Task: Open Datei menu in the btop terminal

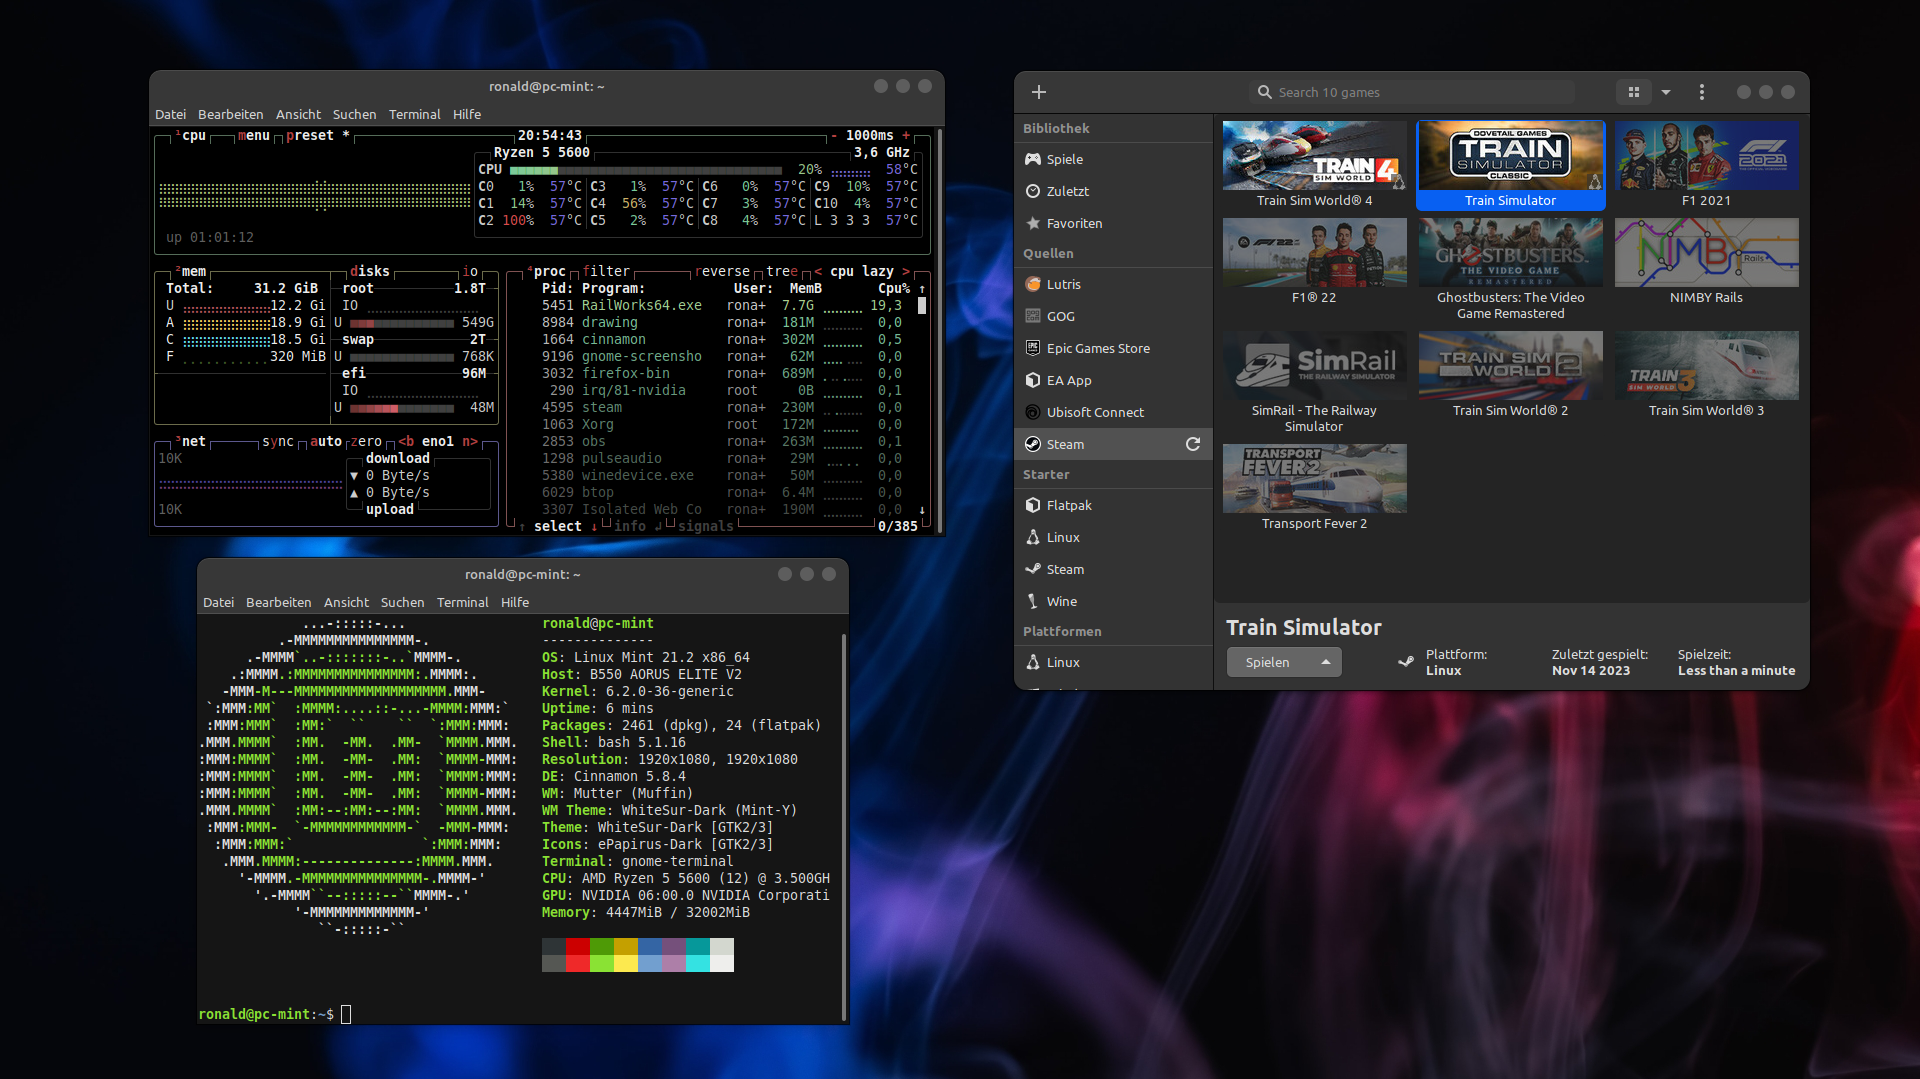Action: [170, 115]
